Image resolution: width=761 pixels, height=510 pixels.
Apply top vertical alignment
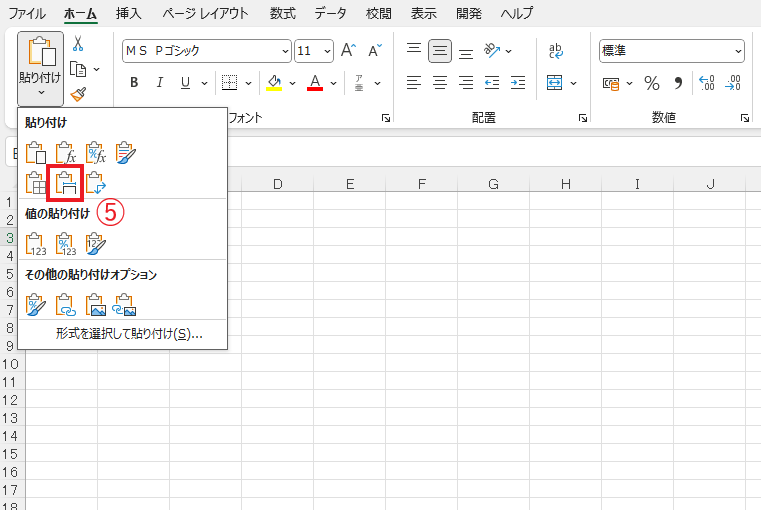pyautogui.click(x=414, y=50)
